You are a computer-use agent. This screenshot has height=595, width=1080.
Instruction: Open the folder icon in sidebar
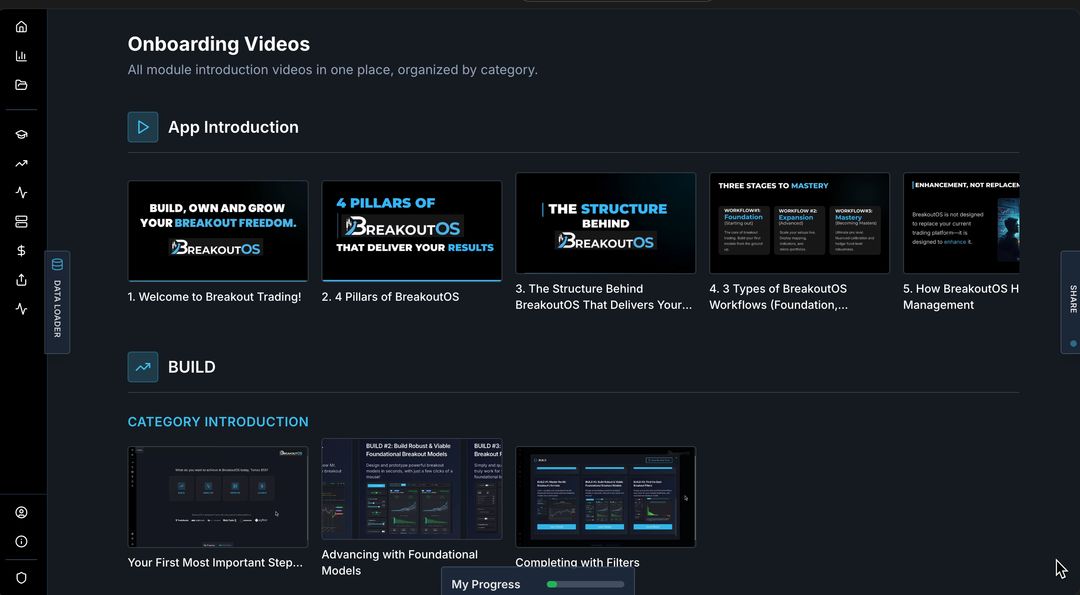click(x=21, y=85)
